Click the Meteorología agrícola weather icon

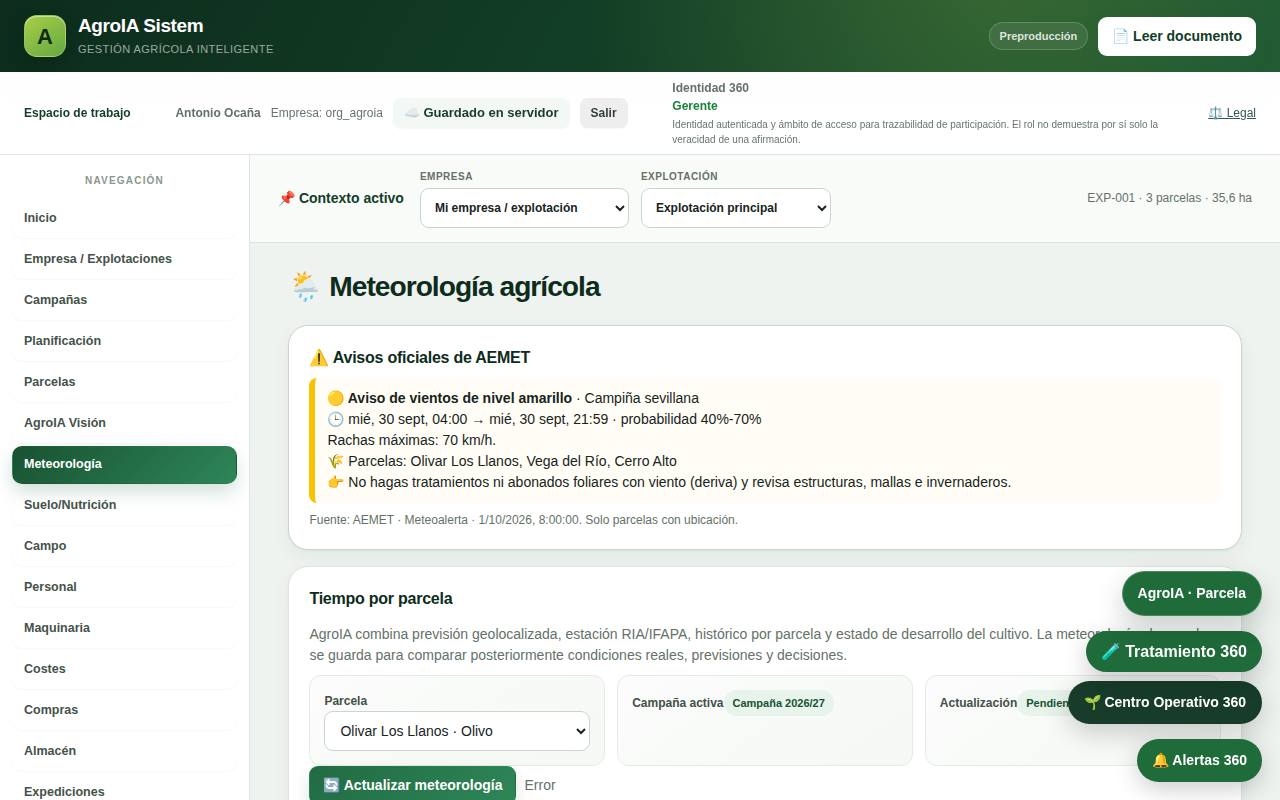[305, 287]
